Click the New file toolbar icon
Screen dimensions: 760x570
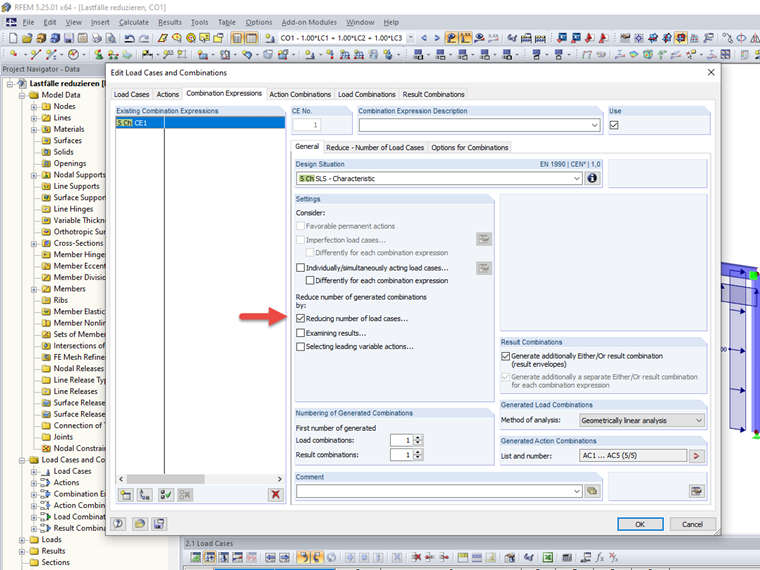(13, 38)
